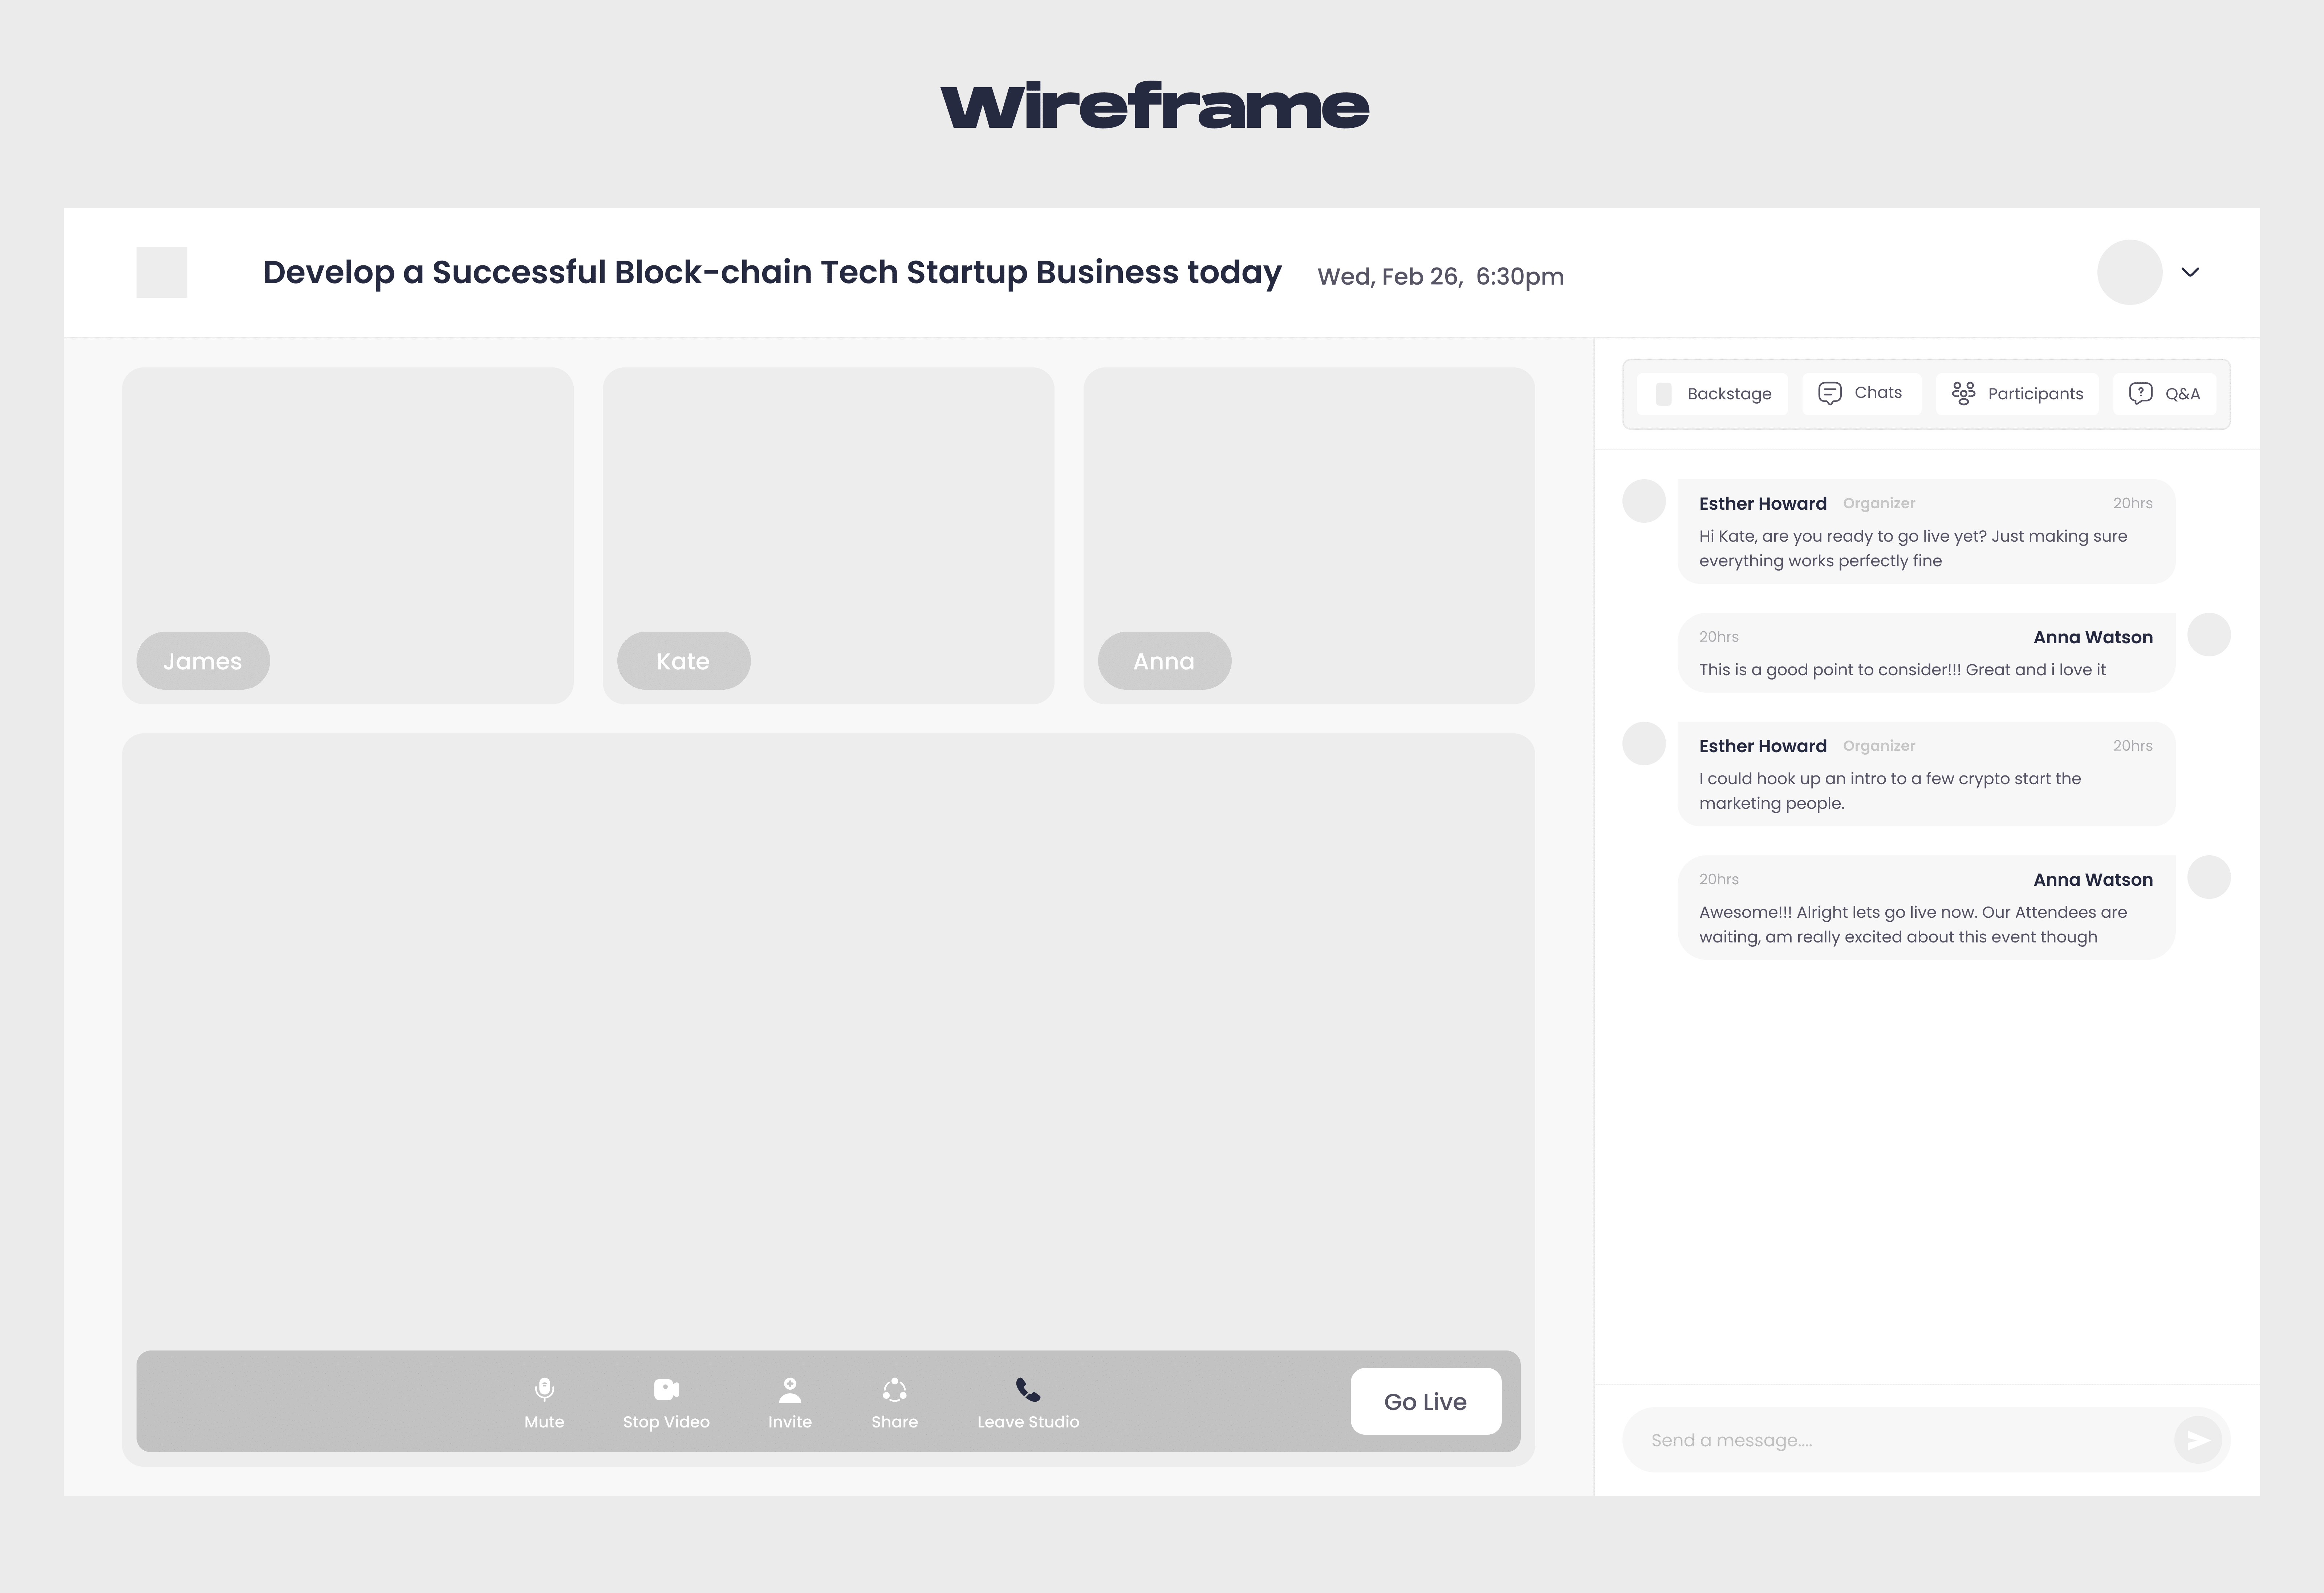Click the Kate name badge

click(x=684, y=661)
